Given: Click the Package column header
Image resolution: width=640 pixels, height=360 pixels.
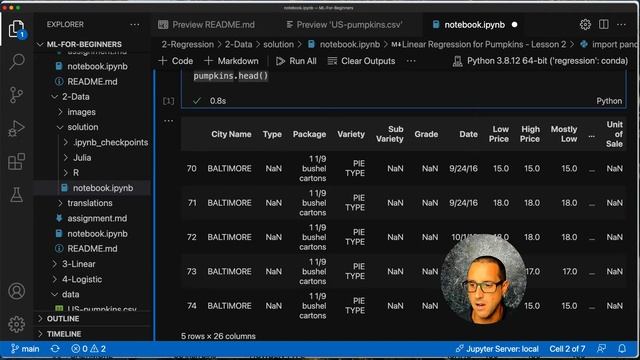Looking at the screenshot, I should coord(309,134).
